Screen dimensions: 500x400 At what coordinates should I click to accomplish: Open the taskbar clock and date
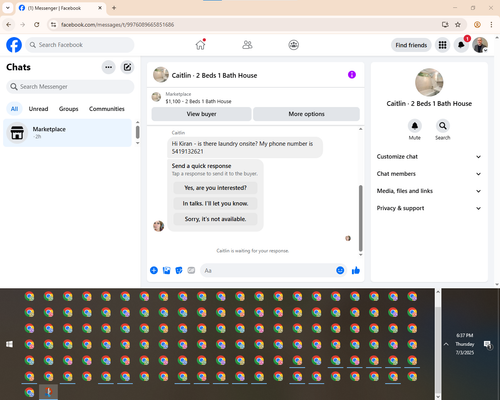click(x=465, y=344)
